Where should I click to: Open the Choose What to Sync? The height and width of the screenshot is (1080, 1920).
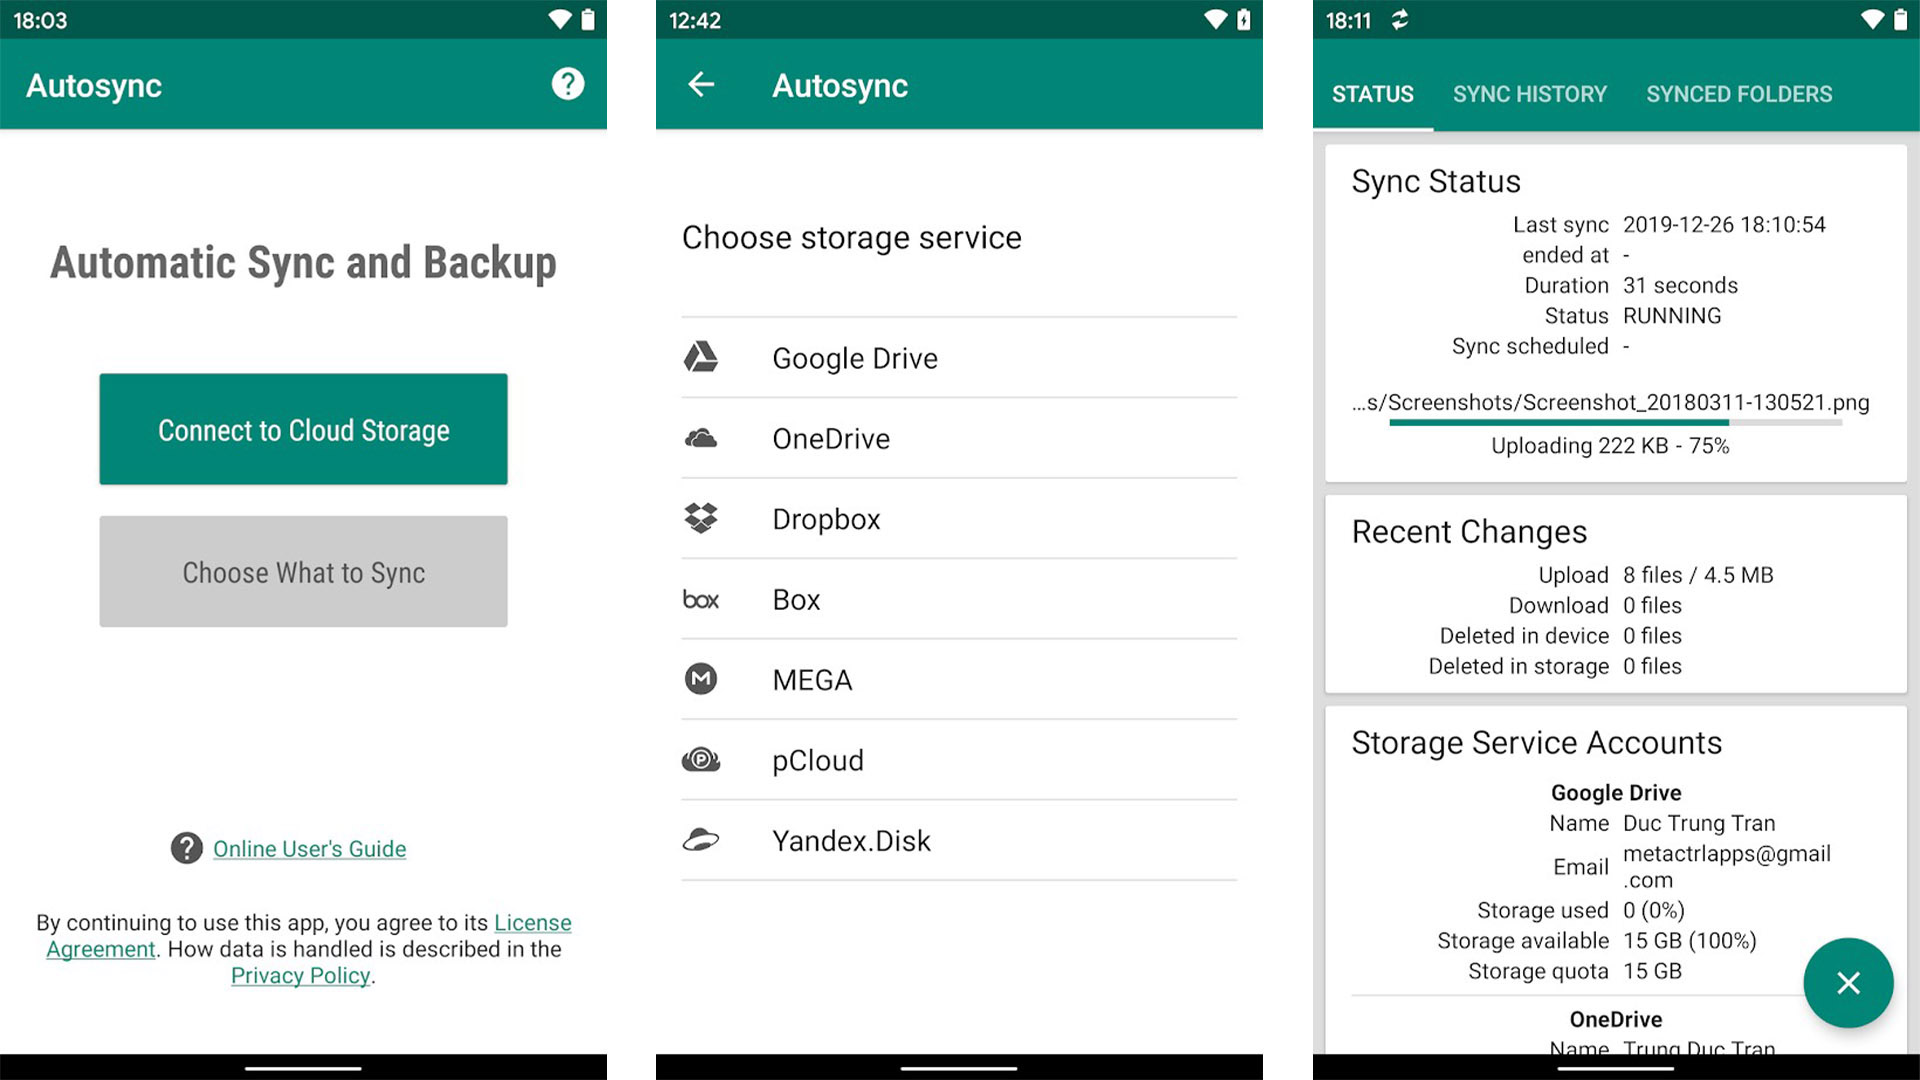tap(302, 572)
